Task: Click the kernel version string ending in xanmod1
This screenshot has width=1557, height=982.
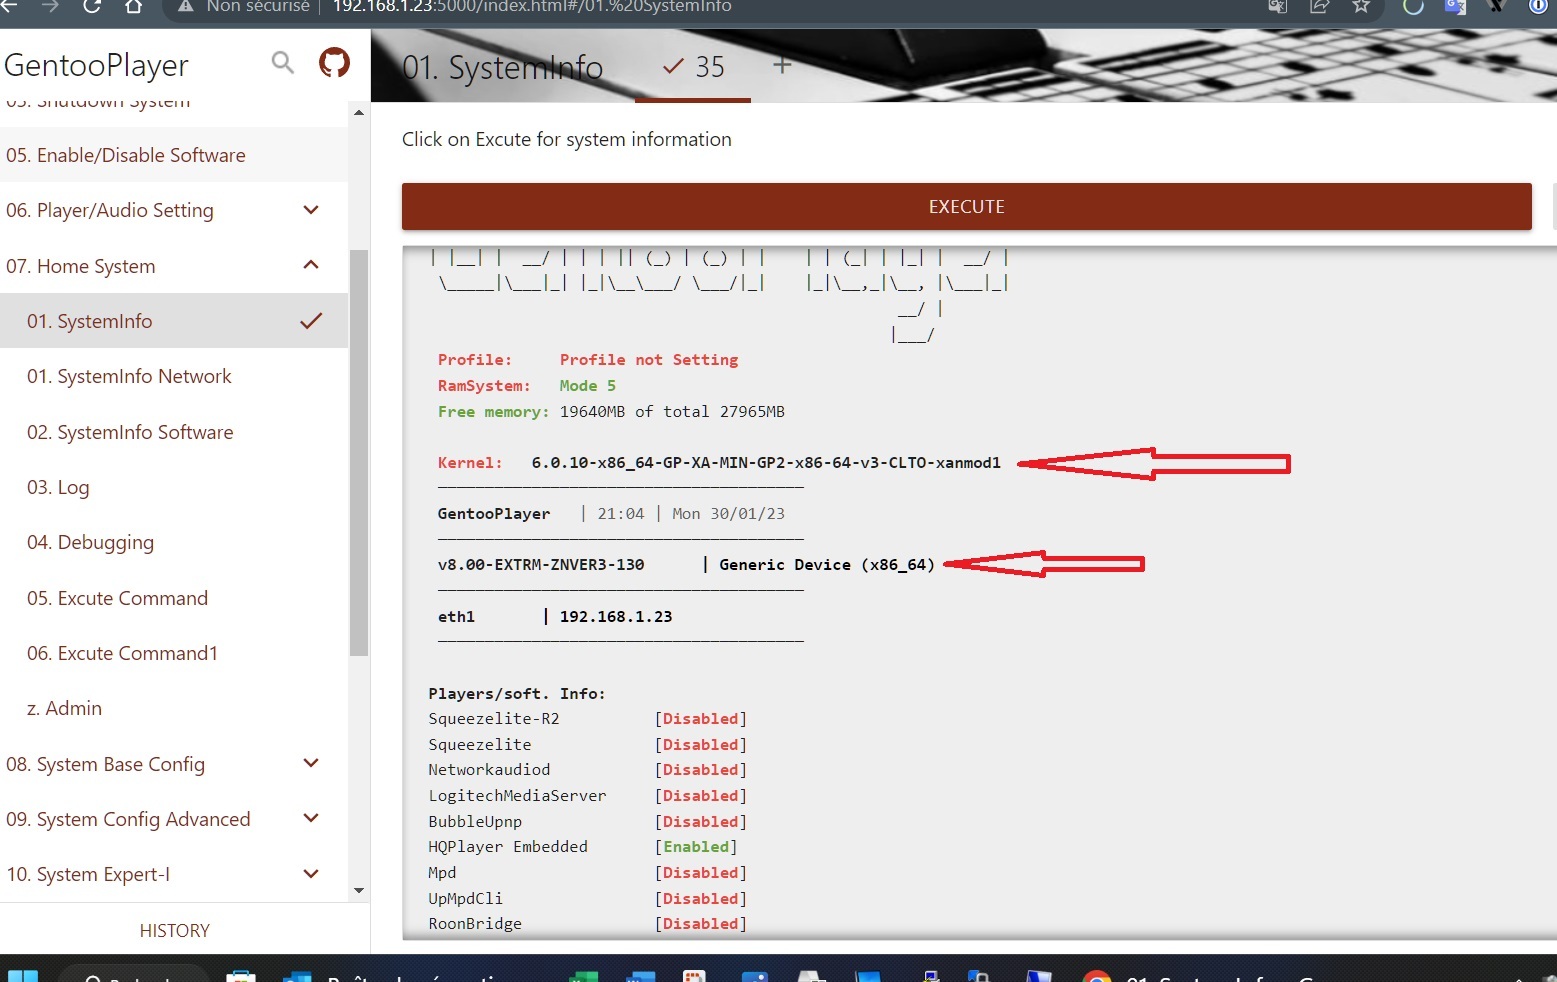Action: click(766, 463)
